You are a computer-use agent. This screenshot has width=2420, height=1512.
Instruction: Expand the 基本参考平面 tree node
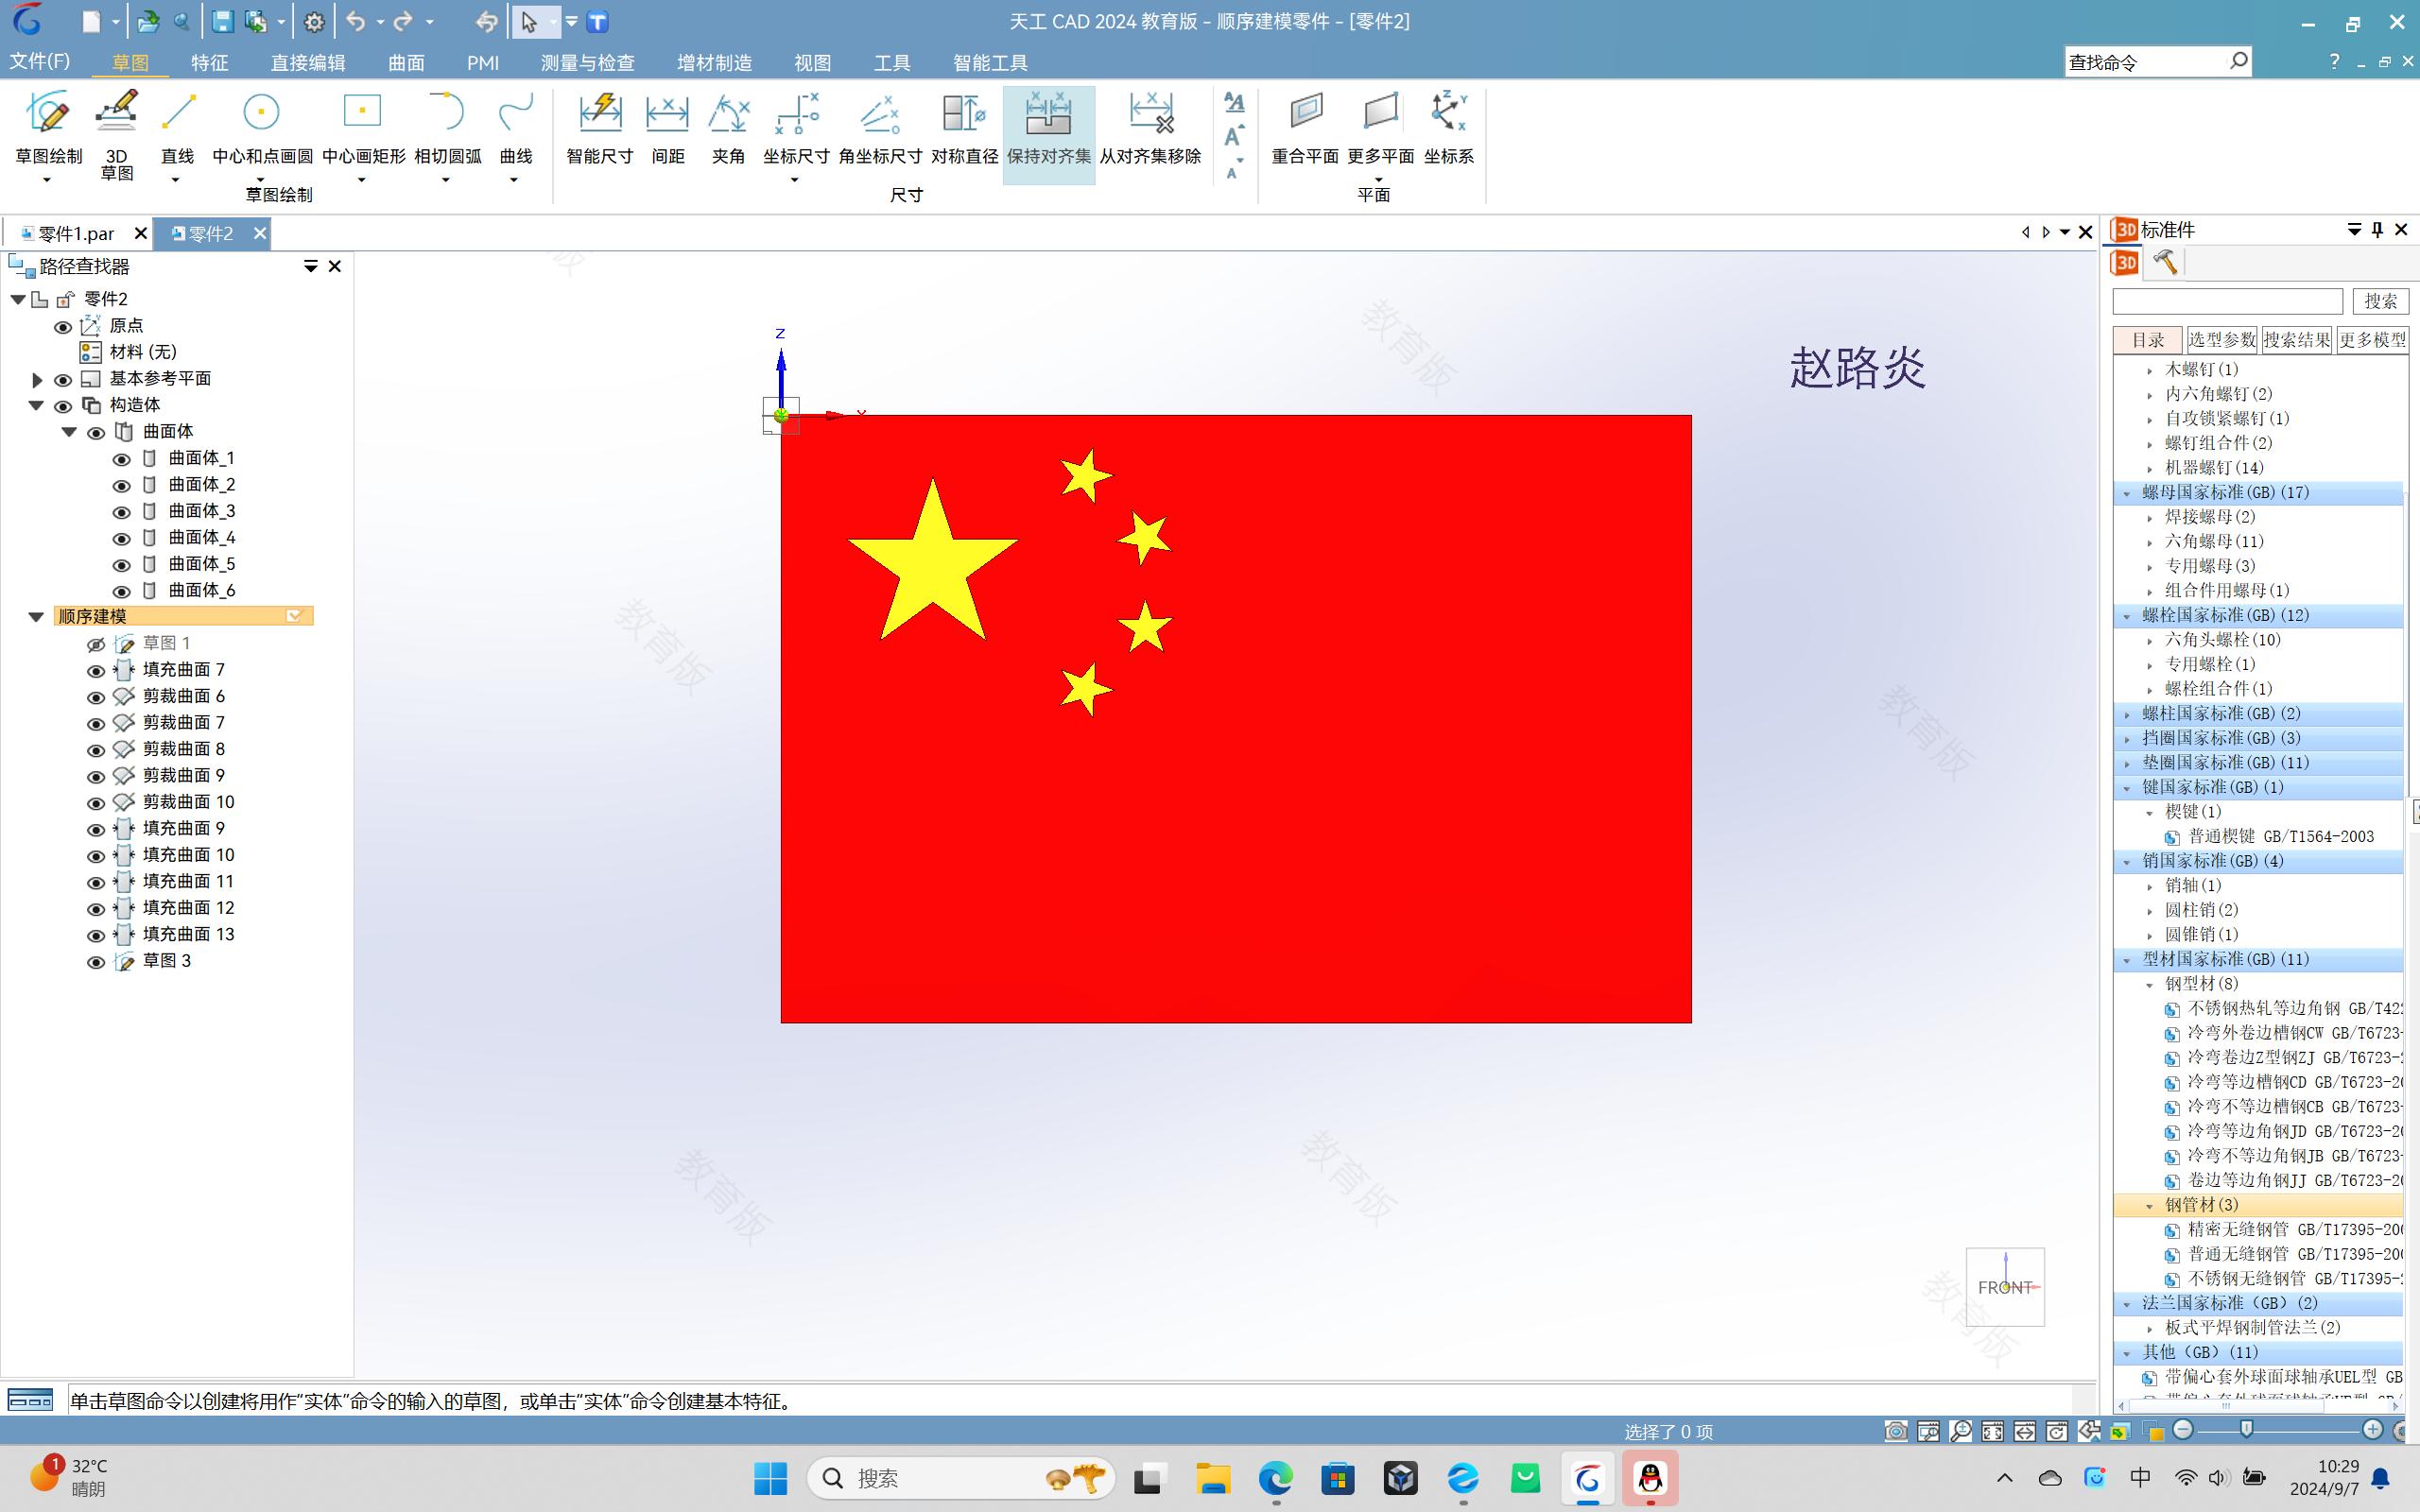point(37,380)
